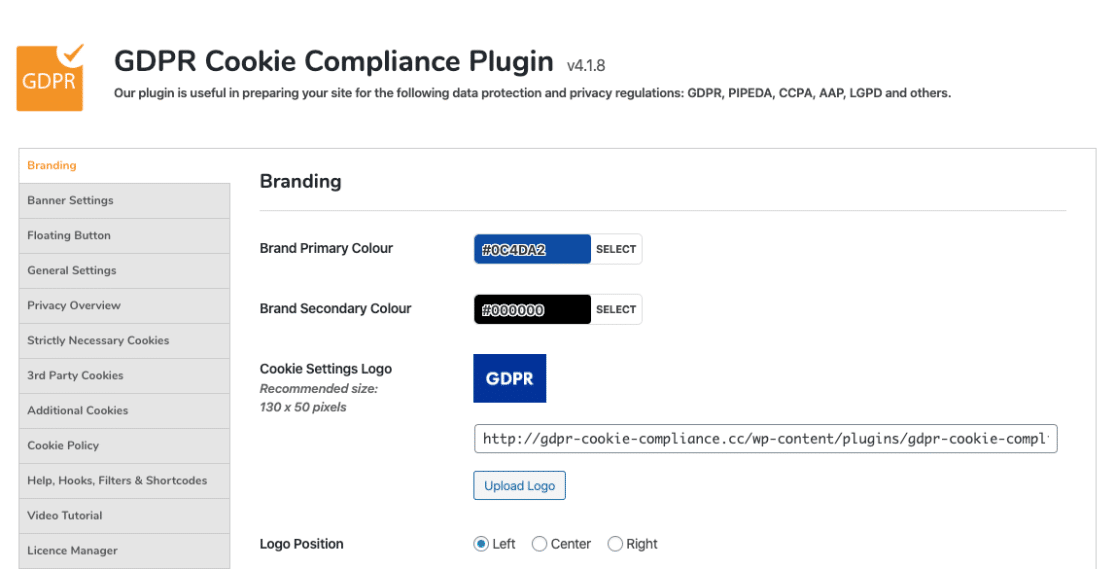
Task: Click the logo URL input field
Action: pyautogui.click(x=766, y=439)
